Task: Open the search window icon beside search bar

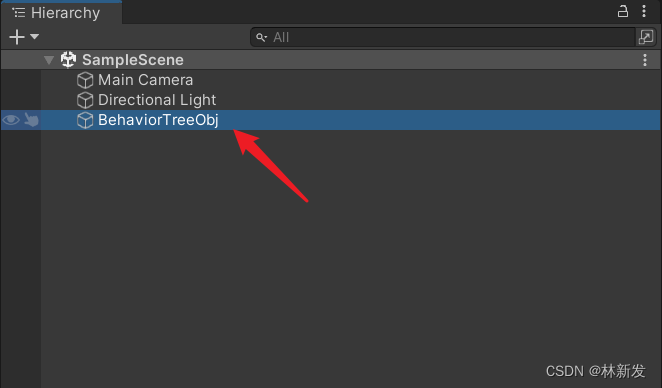Action: click(x=646, y=37)
